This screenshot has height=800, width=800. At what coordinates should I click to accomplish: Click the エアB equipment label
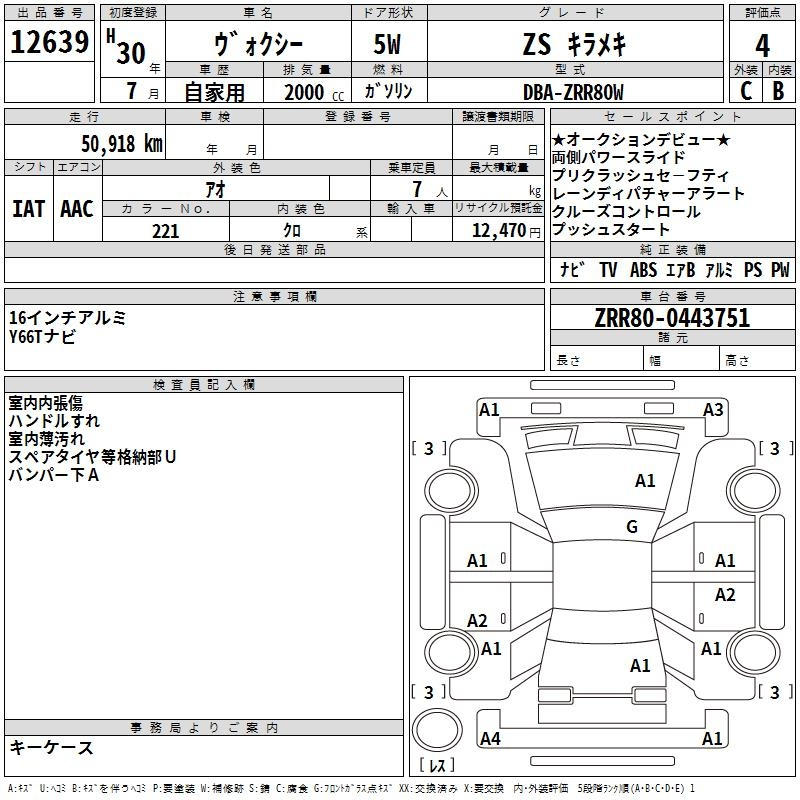point(680,270)
